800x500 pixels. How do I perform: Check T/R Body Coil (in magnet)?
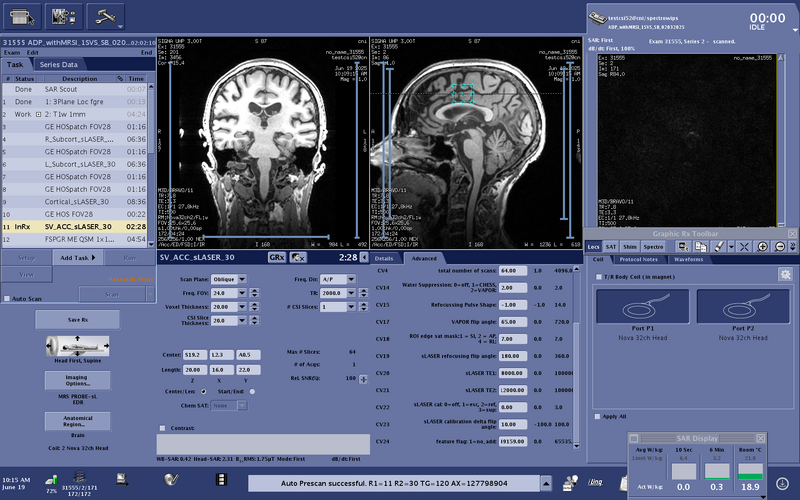pyautogui.click(x=599, y=277)
